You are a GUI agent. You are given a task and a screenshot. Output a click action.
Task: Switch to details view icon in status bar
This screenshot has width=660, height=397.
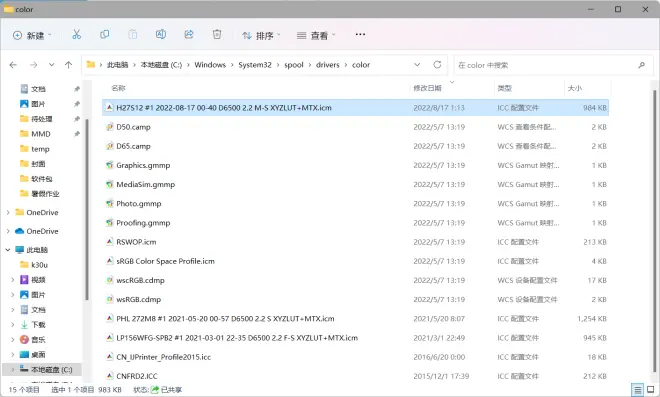(638, 389)
